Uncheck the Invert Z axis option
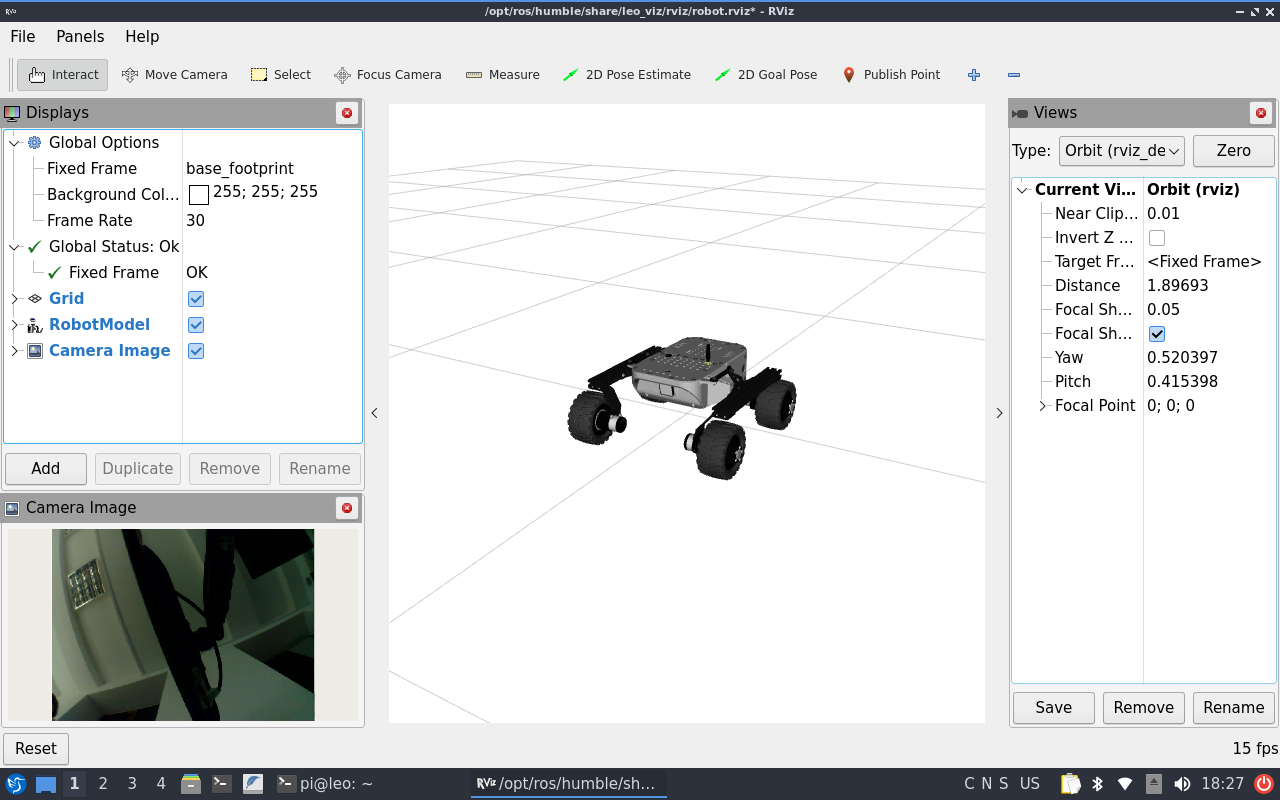The height and width of the screenshot is (800, 1280). 1156,237
